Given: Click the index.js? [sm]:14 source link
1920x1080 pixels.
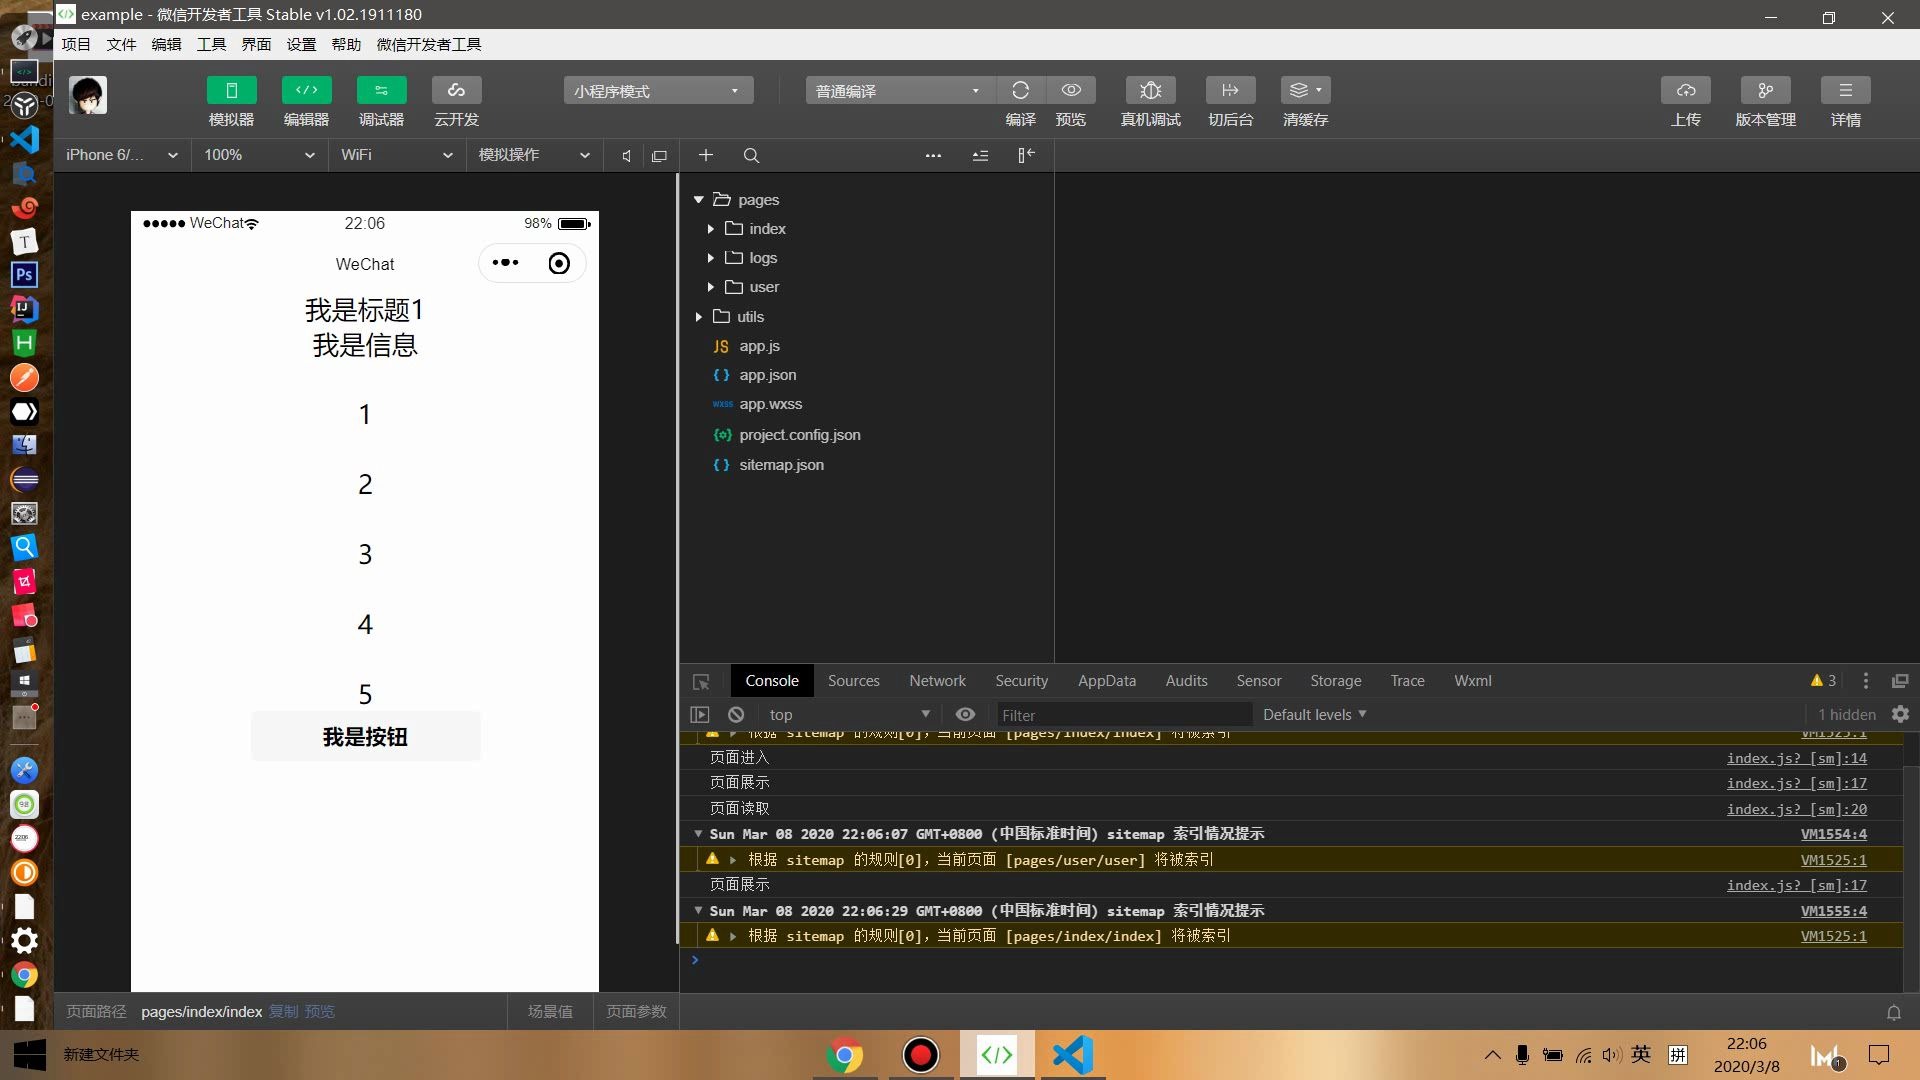Looking at the screenshot, I should click(1796, 758).
